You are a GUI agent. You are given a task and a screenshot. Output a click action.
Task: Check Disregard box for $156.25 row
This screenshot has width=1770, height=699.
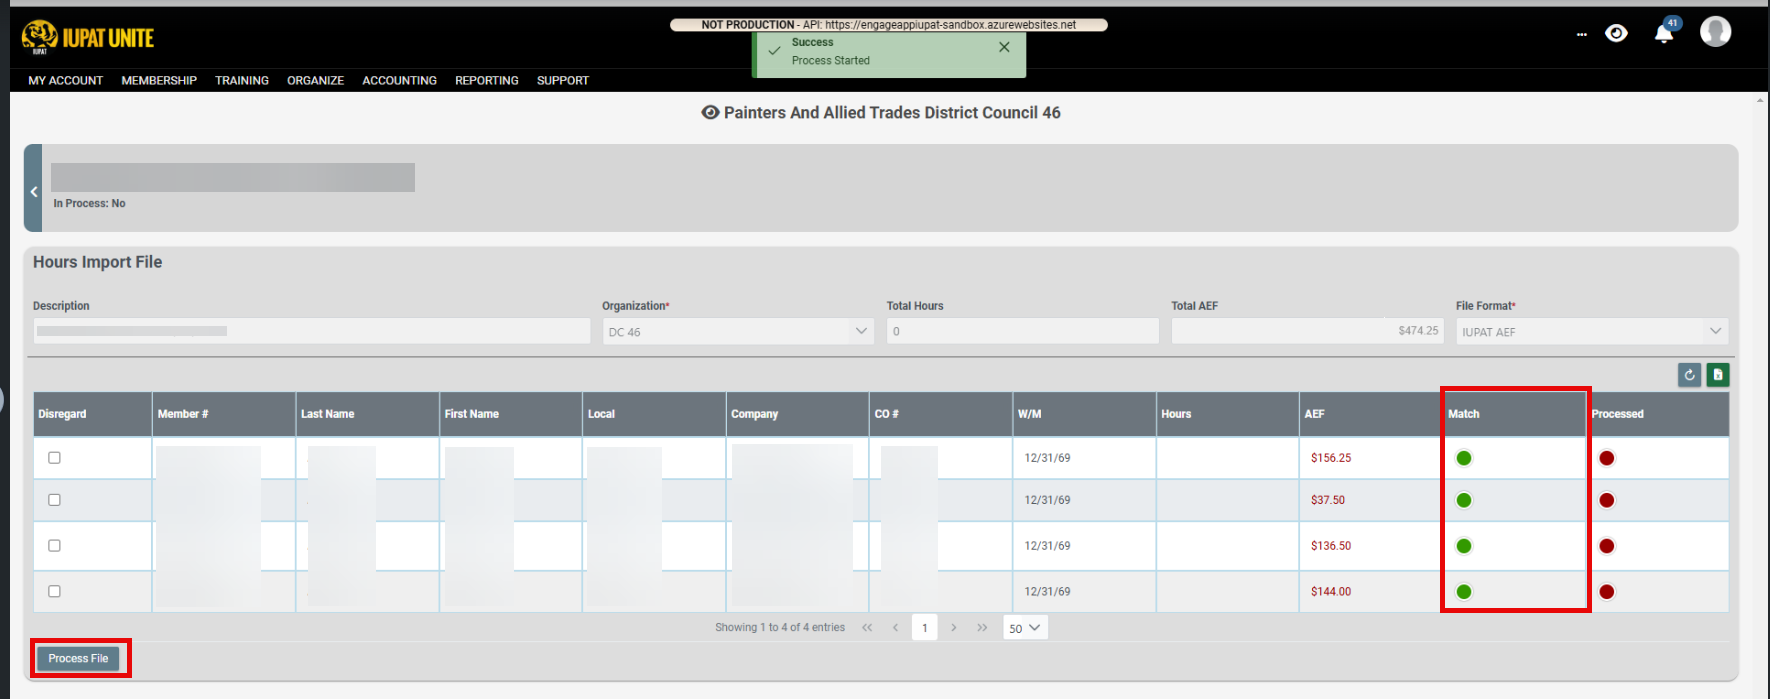point(54,457)
